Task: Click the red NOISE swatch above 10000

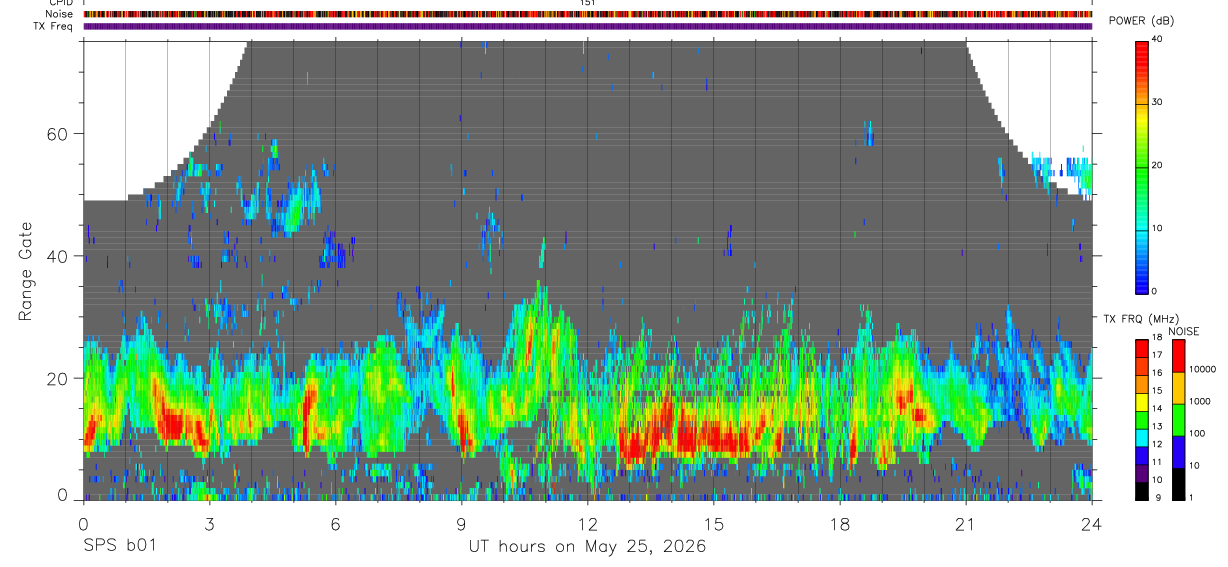Action: pos(1177,355)
